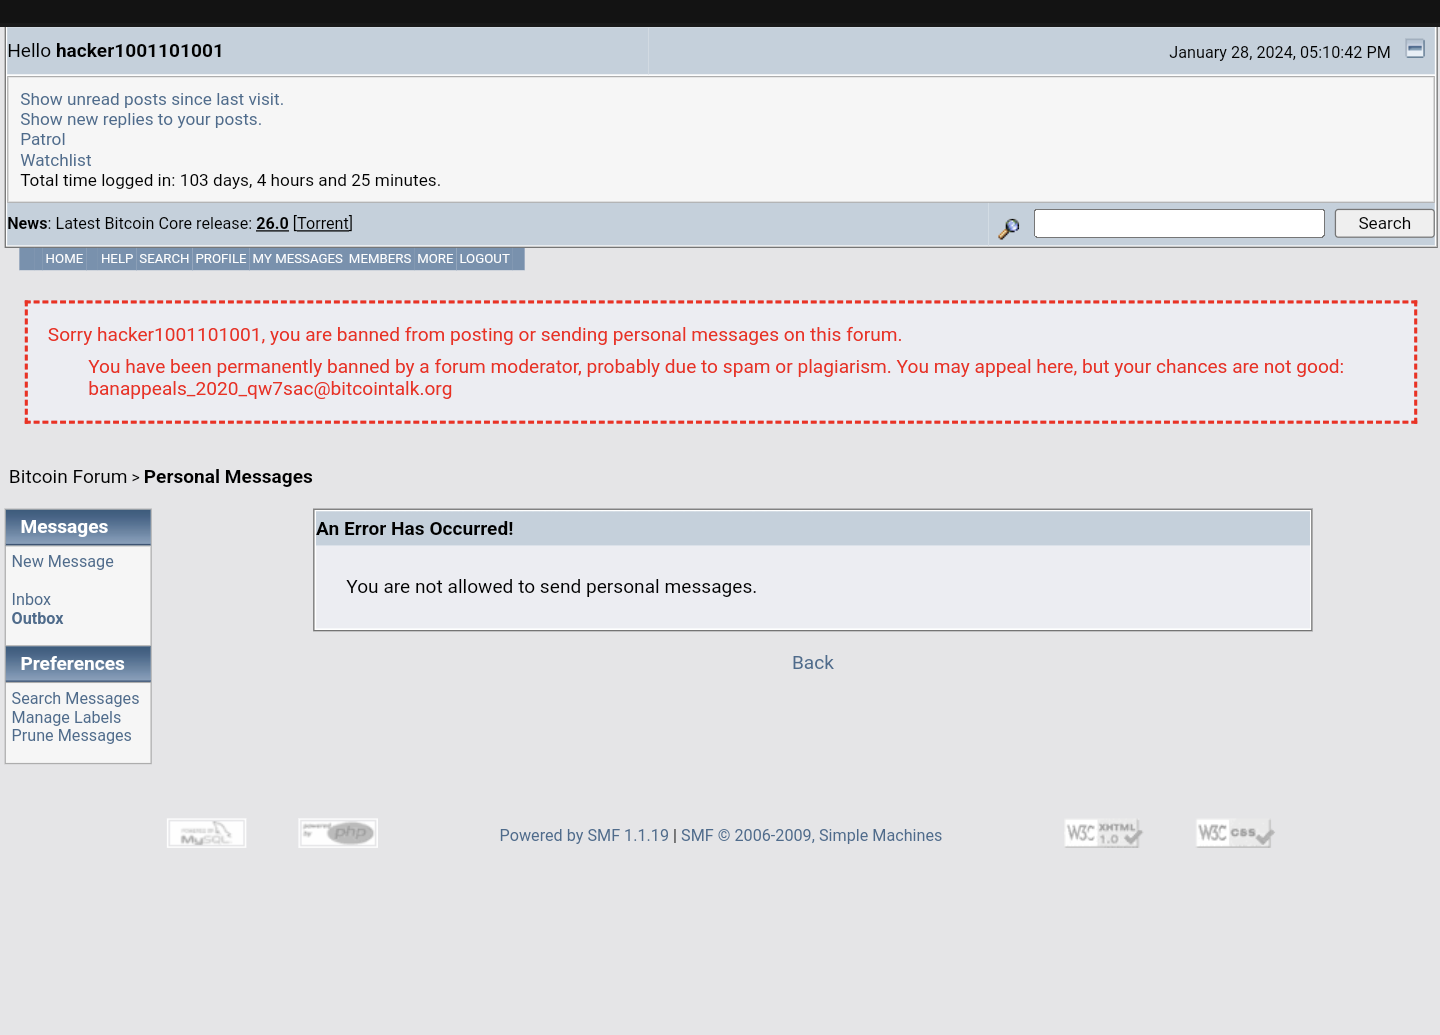Click New Message in sidebar
This screenshot has height=1035, width=1440.
[x=63, y=562]
